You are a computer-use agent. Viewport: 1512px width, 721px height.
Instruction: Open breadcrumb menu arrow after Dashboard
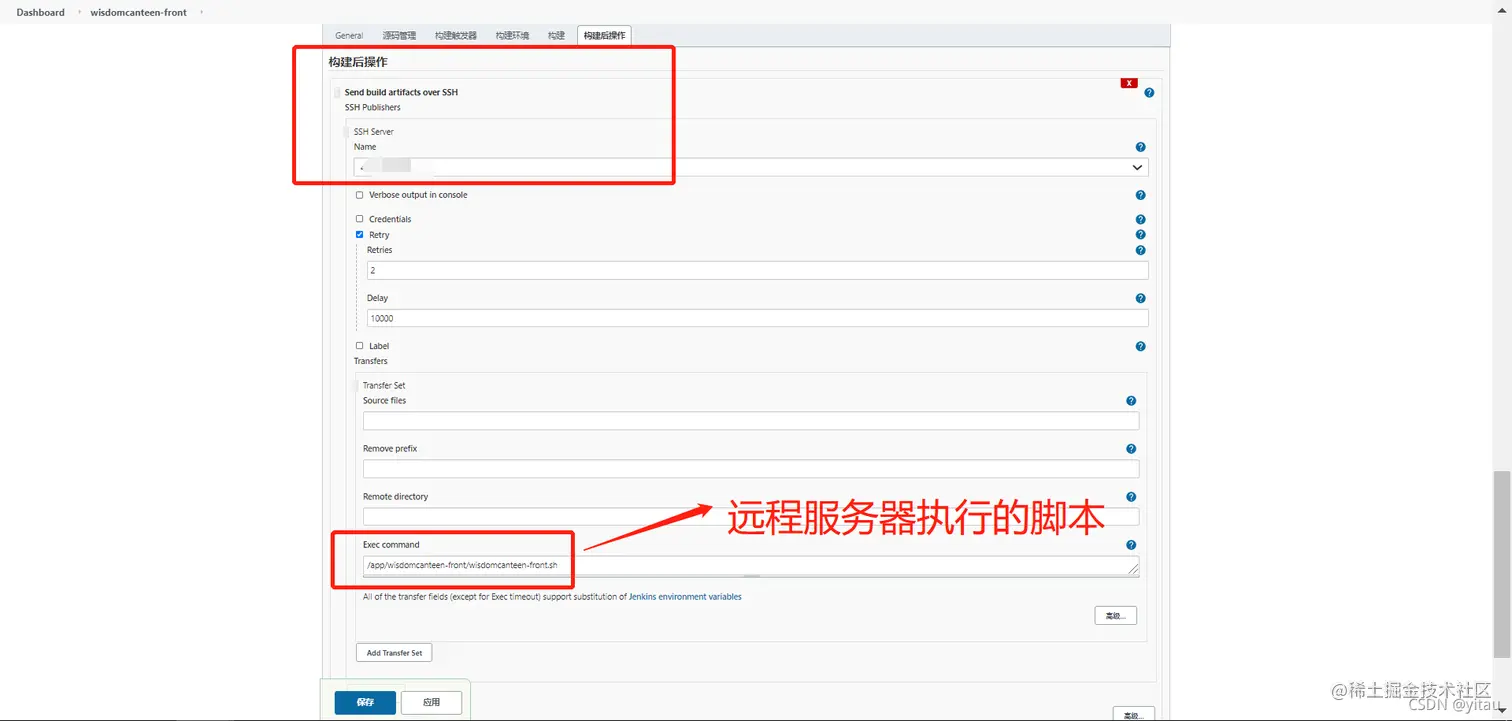click(79, 12)
